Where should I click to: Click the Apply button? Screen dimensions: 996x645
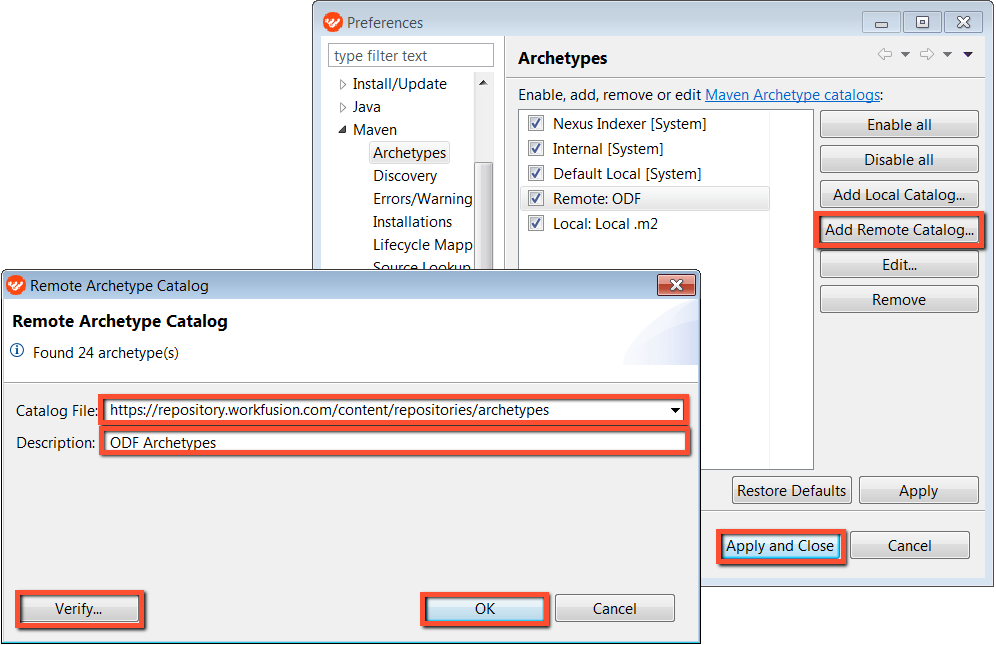[x=919, y=491]
